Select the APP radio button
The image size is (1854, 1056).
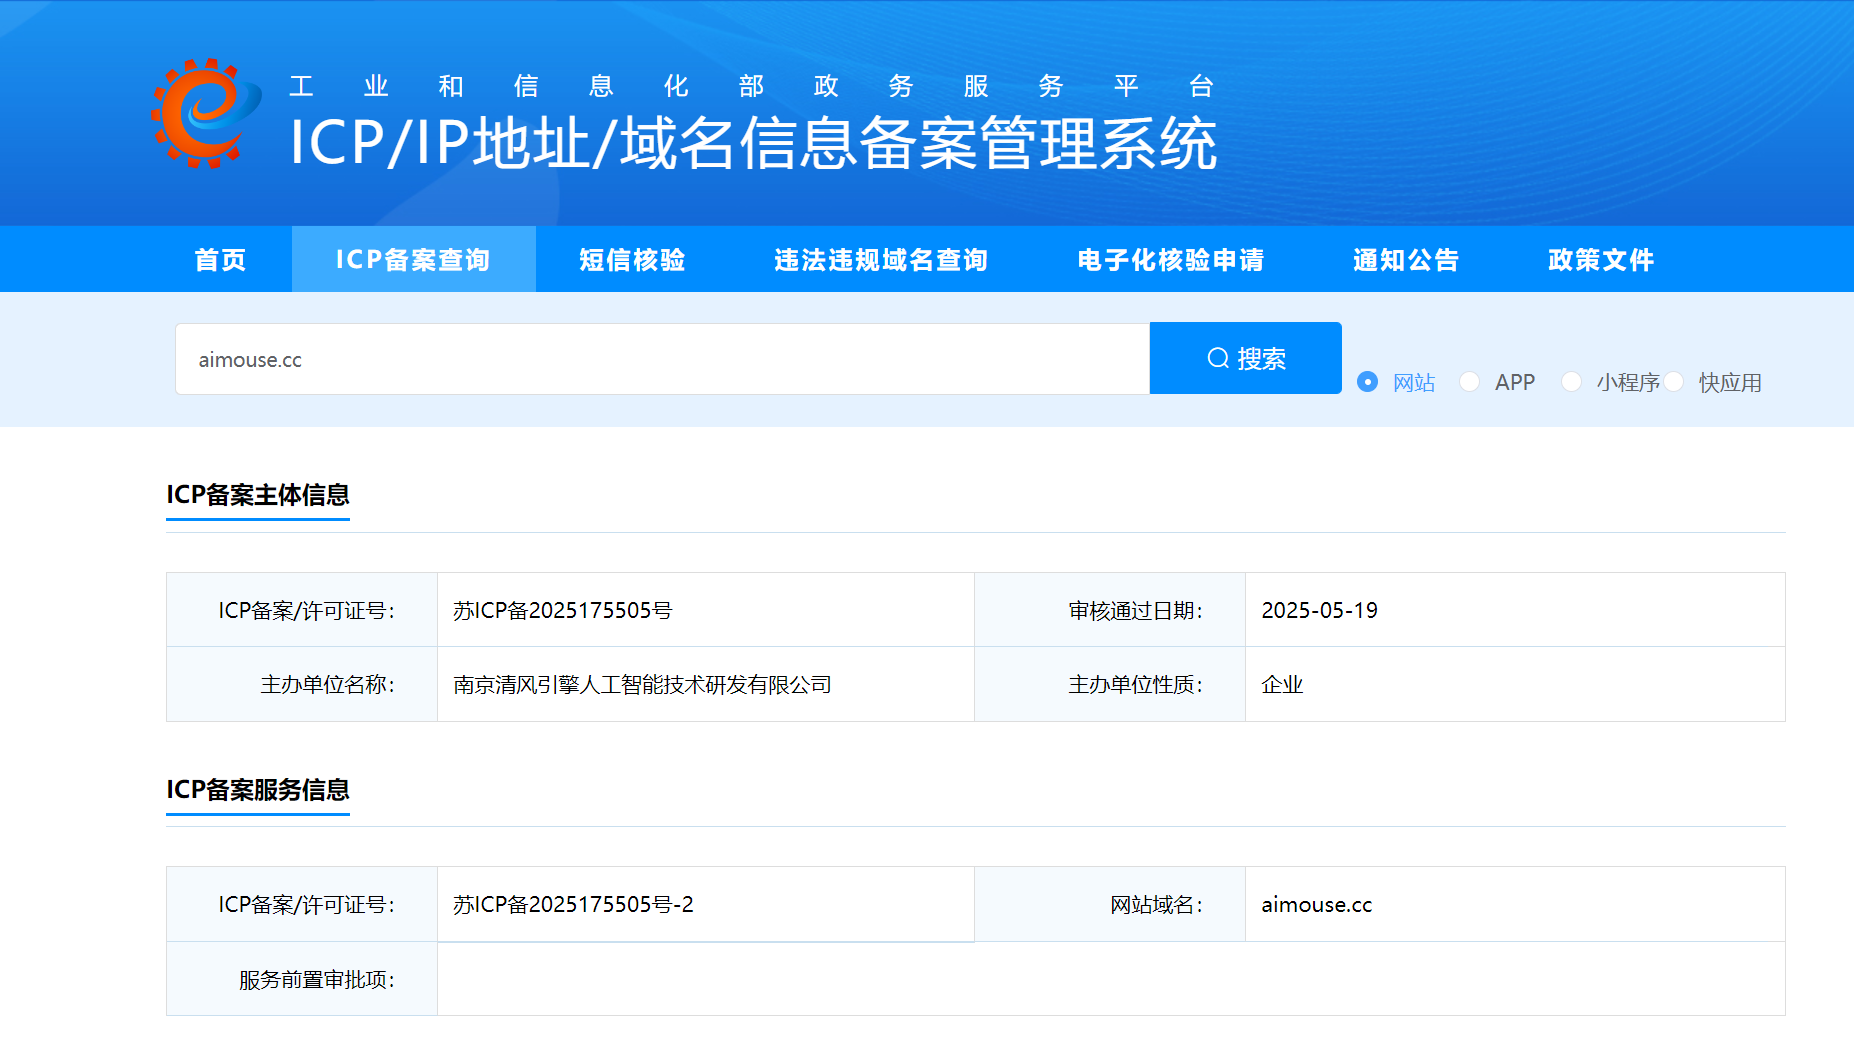[1469, 382]
